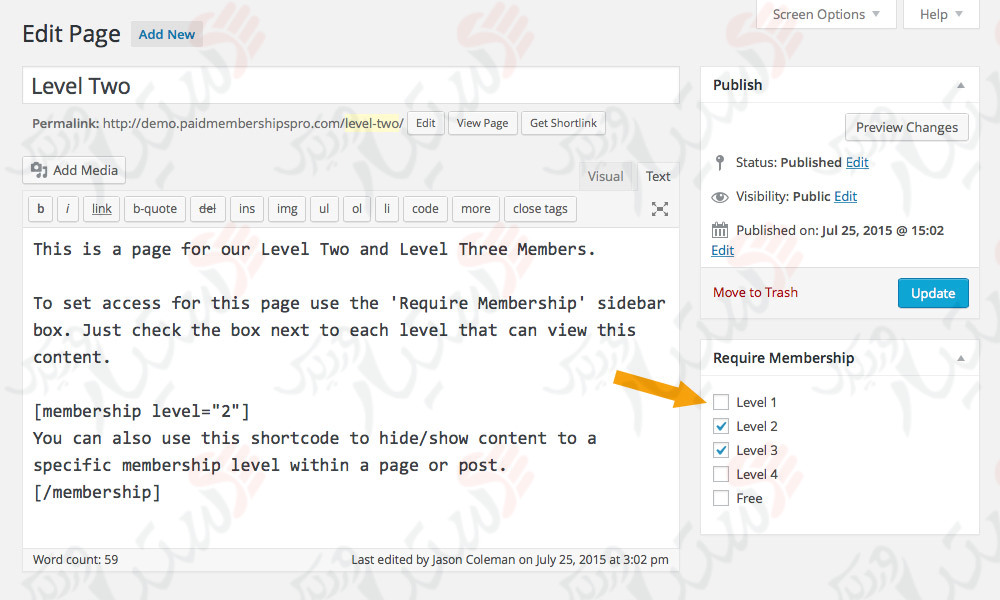
Task: Insert a code tag
Action: coord(425,209)
